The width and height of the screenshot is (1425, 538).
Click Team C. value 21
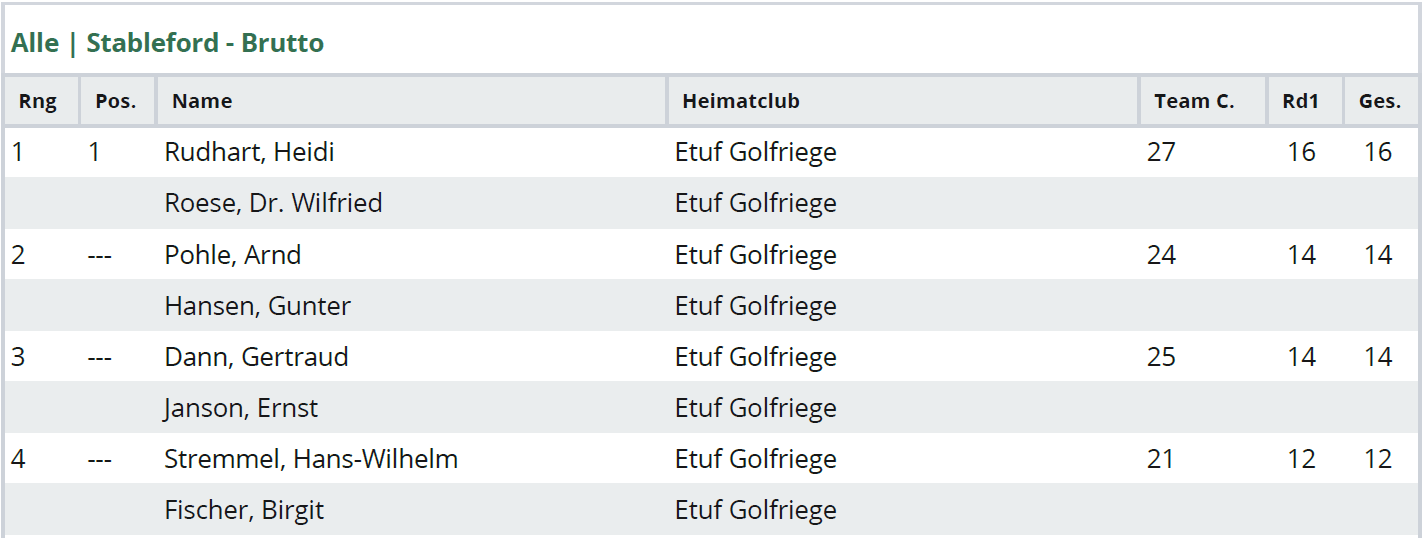1161,459
